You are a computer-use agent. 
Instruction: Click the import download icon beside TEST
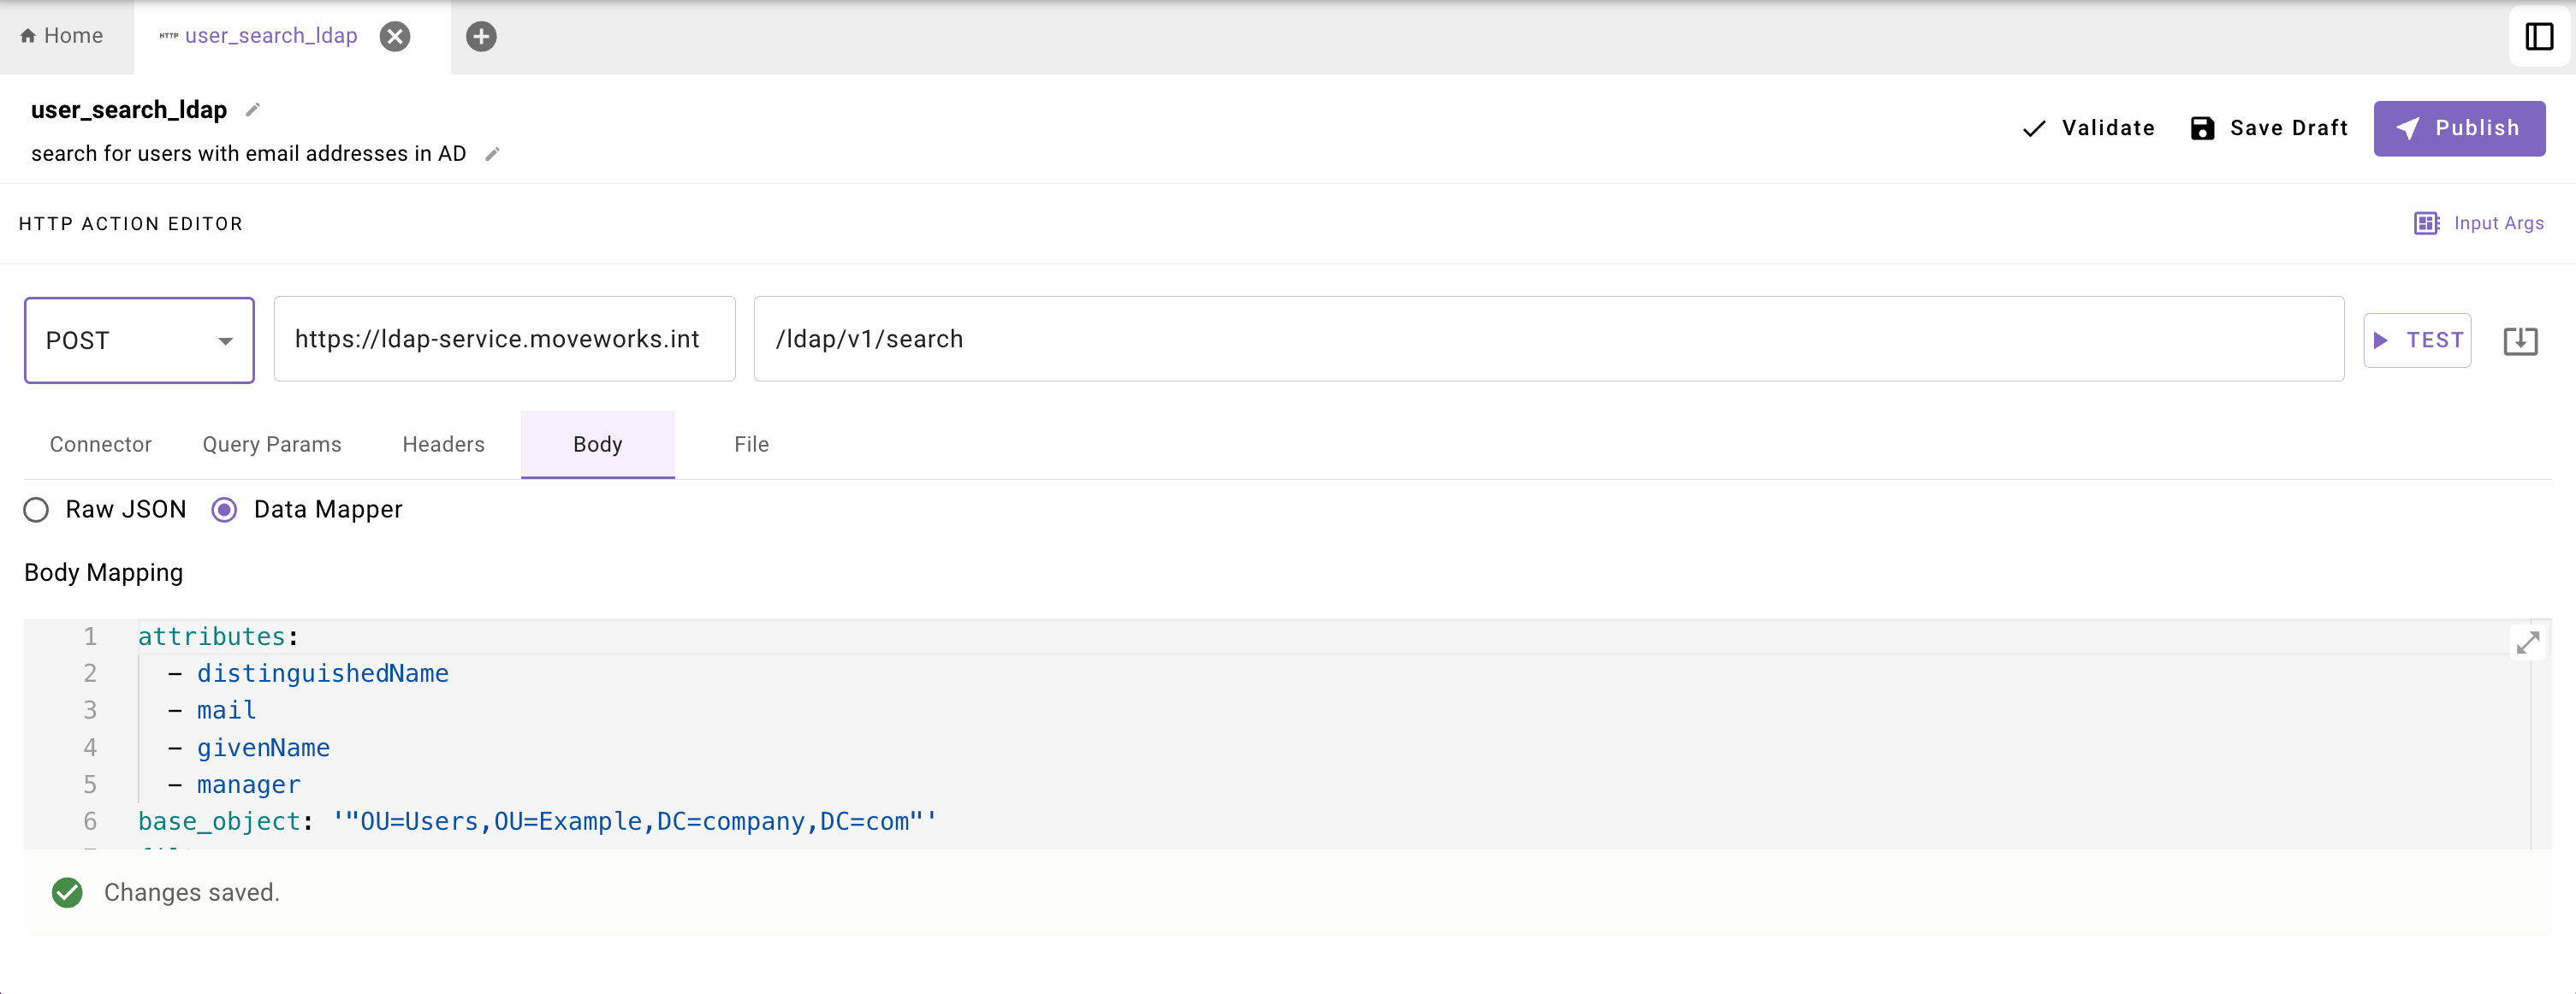click(2520, 341)
